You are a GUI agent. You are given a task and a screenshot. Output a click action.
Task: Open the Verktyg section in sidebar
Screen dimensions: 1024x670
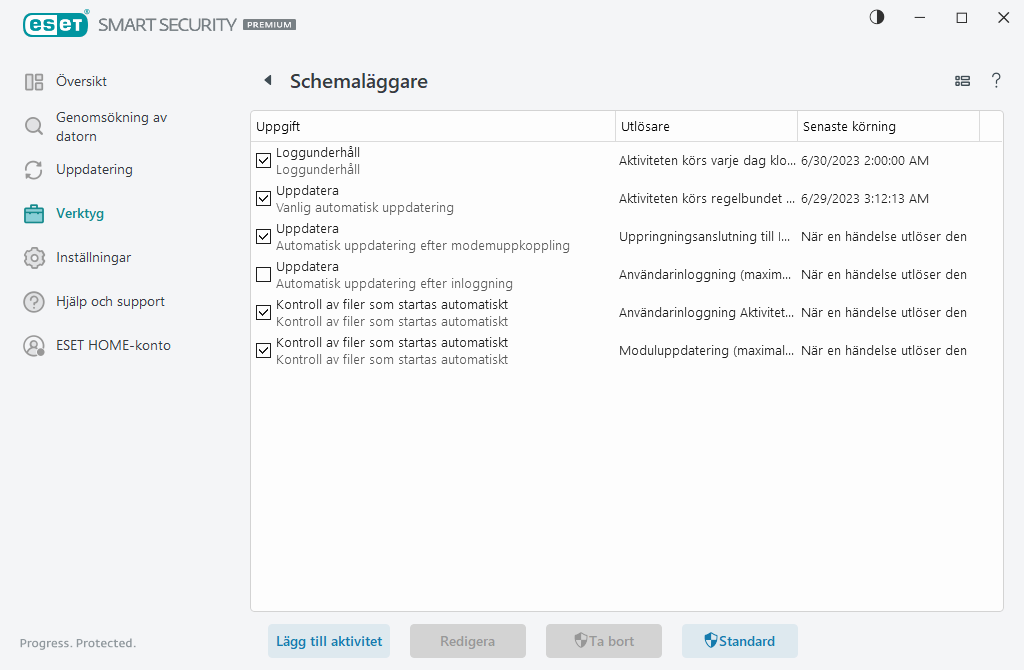(80, 214)
